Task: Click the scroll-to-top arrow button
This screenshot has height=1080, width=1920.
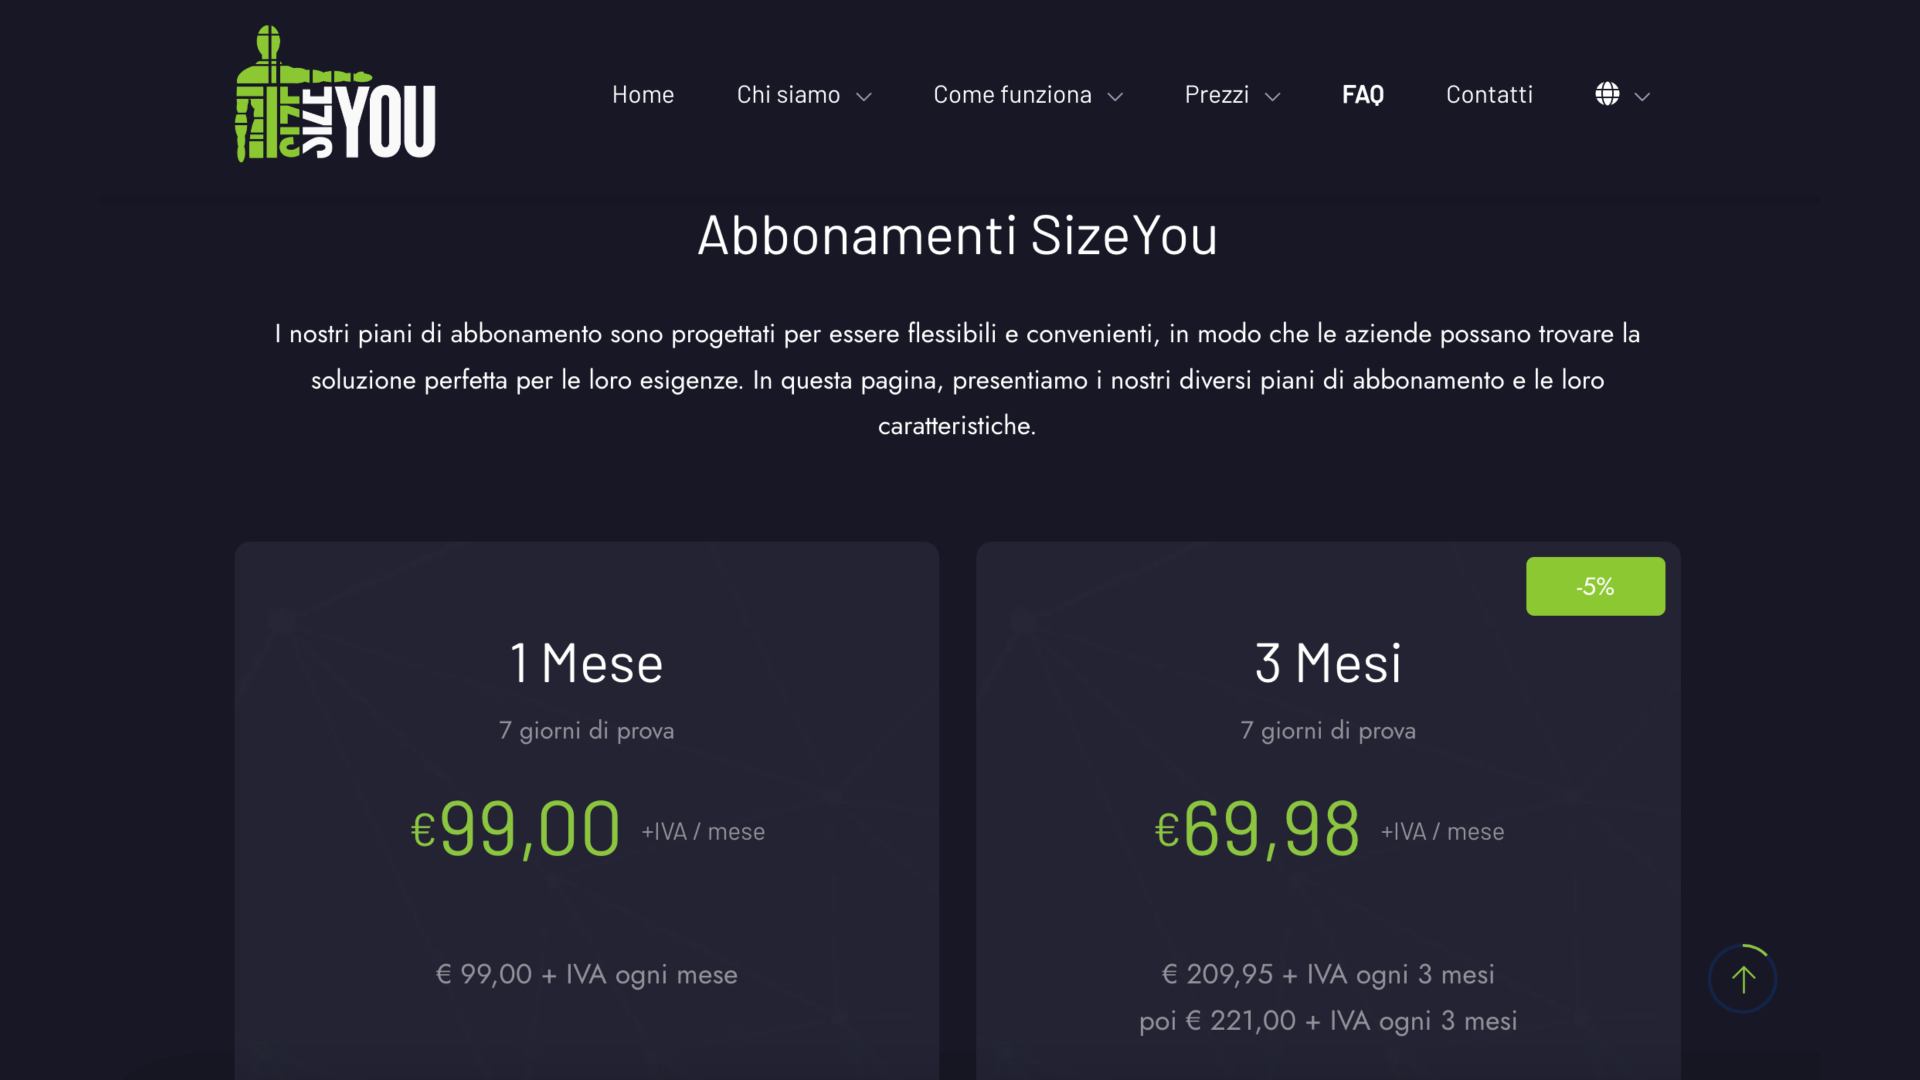Action: (x=1743, y=979)
